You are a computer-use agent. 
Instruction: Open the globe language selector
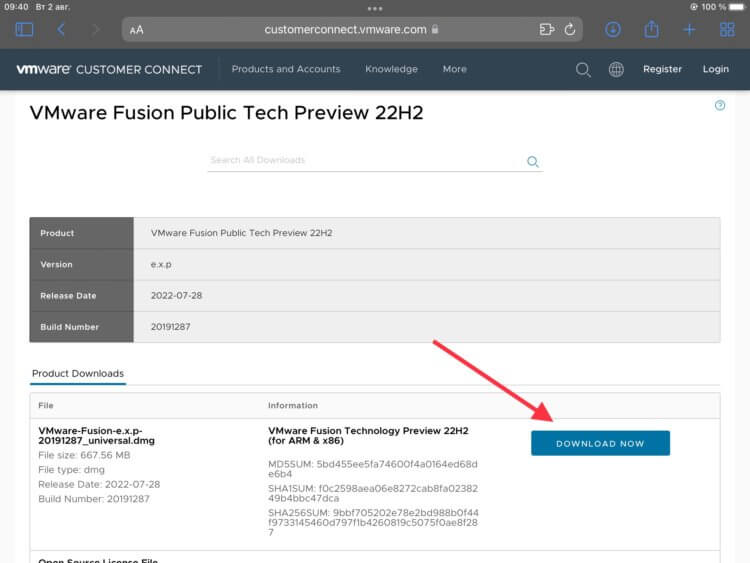(616, 69)
